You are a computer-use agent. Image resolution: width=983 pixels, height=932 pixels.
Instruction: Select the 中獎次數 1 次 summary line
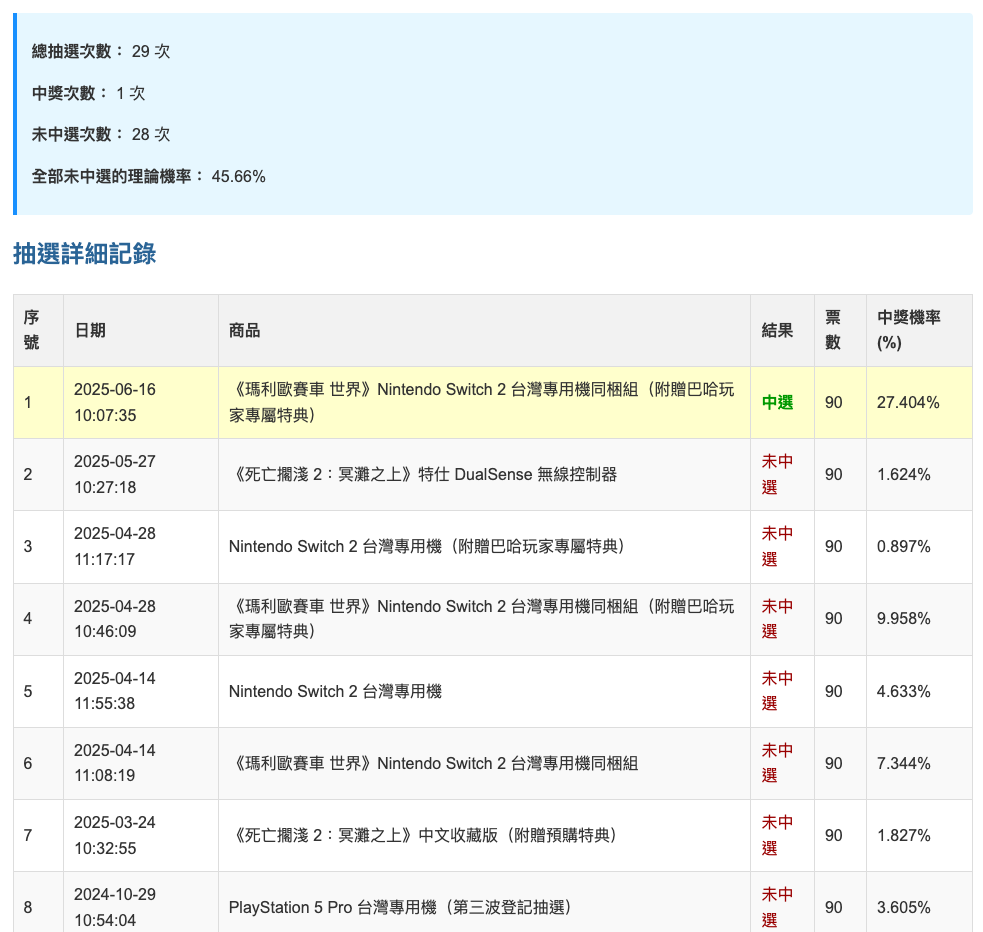point(88,93)
